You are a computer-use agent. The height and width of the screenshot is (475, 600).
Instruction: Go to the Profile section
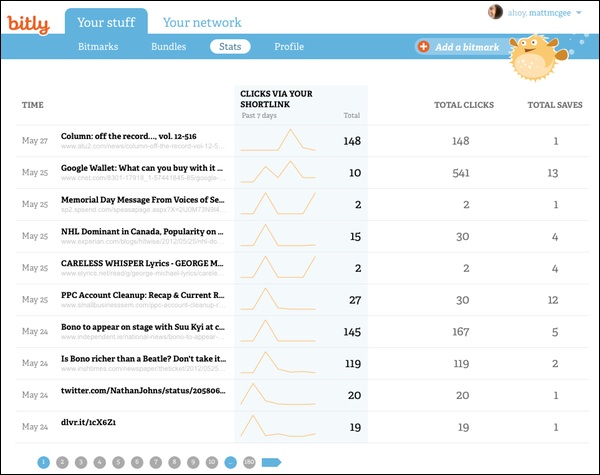point(289,47)
